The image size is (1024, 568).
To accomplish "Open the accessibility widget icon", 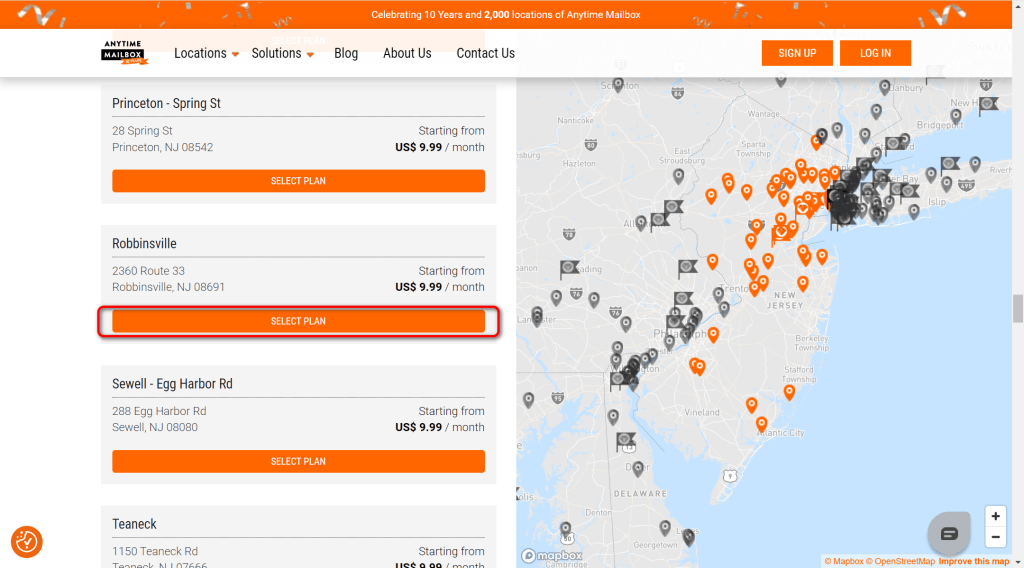I will point(27,542).
